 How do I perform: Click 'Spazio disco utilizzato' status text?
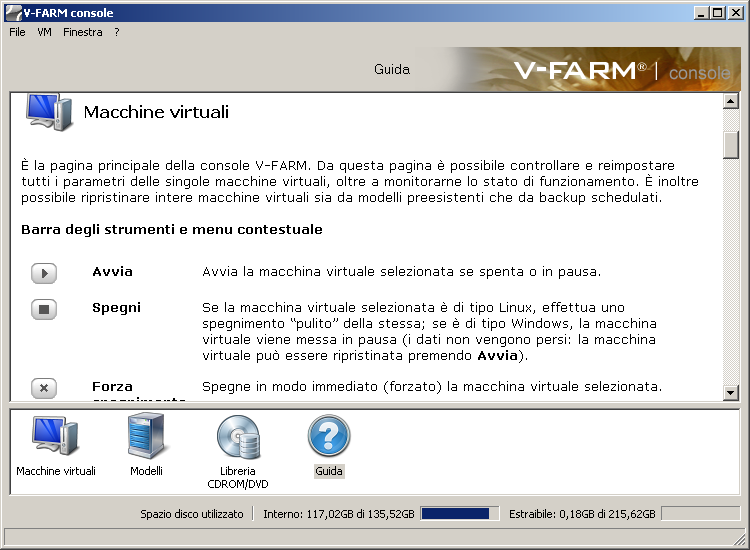click(192, 514)
